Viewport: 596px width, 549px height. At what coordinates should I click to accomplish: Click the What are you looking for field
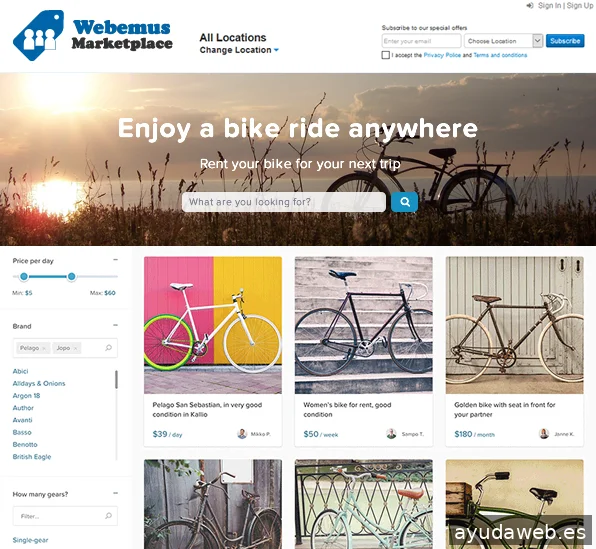[284, 202]
